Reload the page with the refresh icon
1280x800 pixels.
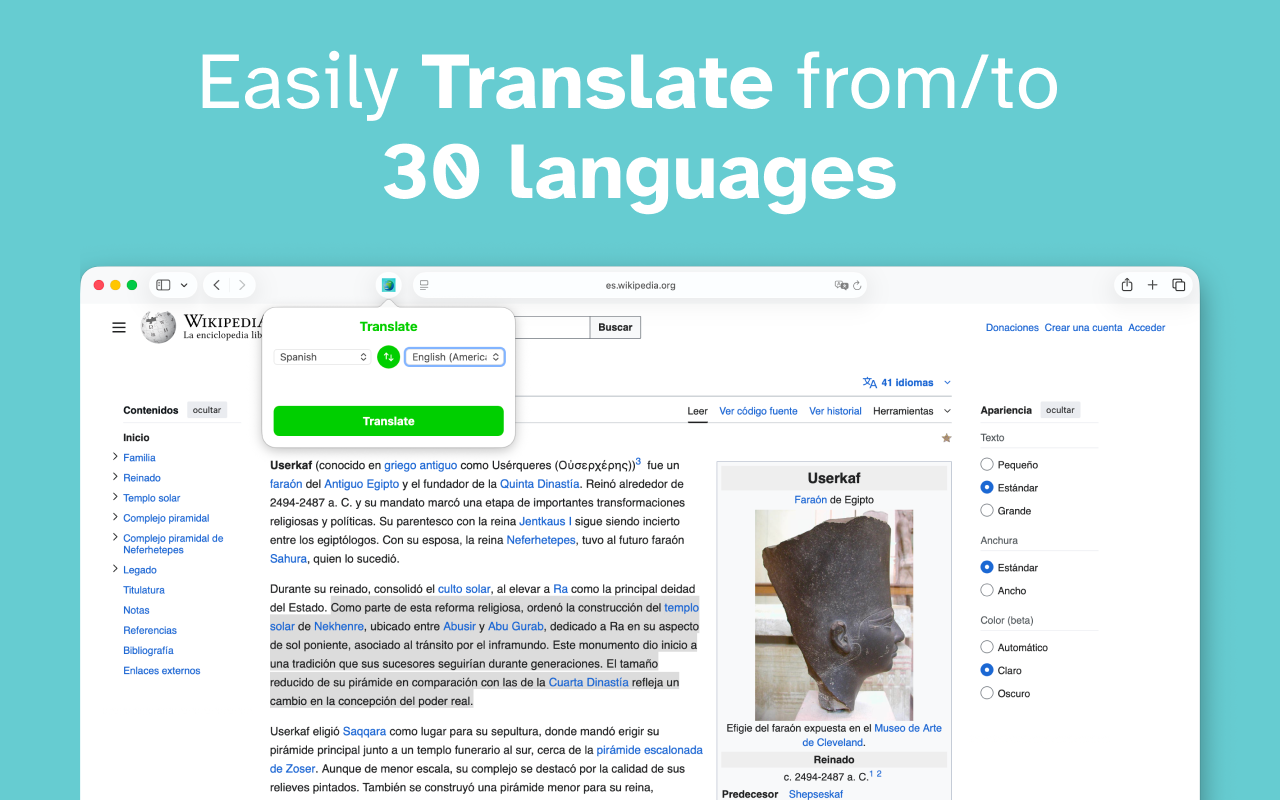(857, 285)
